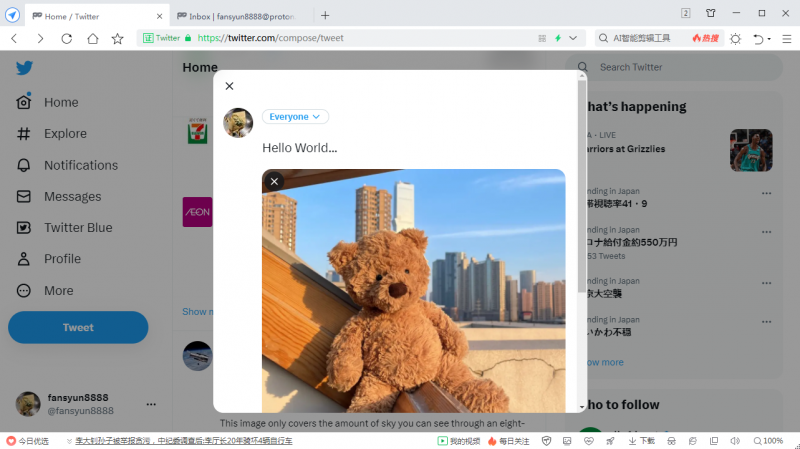This screenshot has height=449, width=800.
Task: Click the Hello World tweet text field
Action: 400,148
